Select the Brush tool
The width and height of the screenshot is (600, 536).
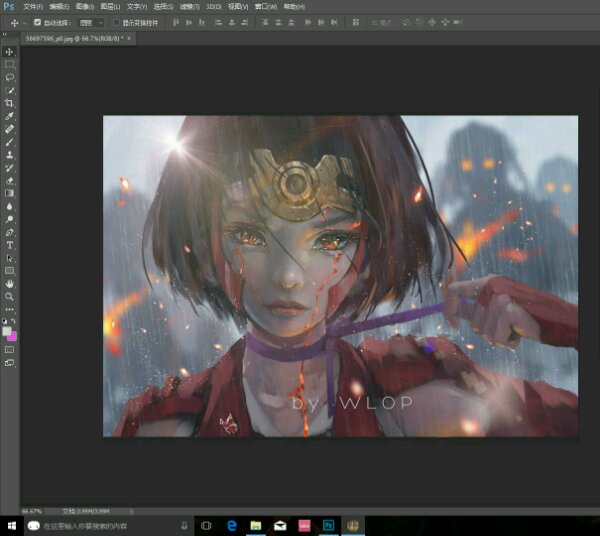9,142
